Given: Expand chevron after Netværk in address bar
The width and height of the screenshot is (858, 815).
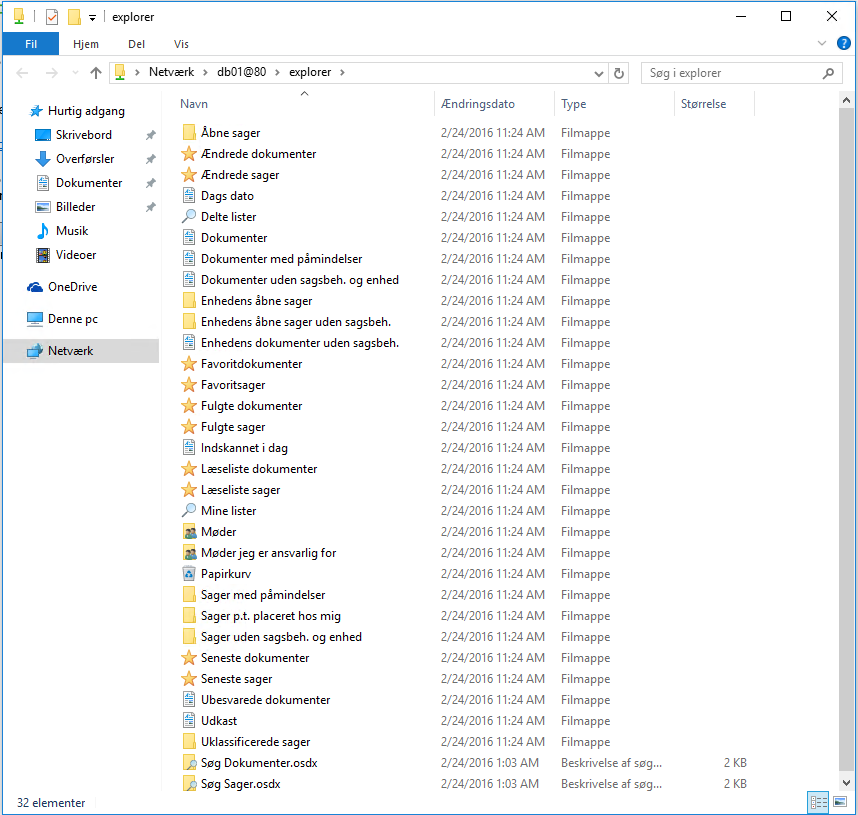Looking at the screenshot, I should (205, 72).
